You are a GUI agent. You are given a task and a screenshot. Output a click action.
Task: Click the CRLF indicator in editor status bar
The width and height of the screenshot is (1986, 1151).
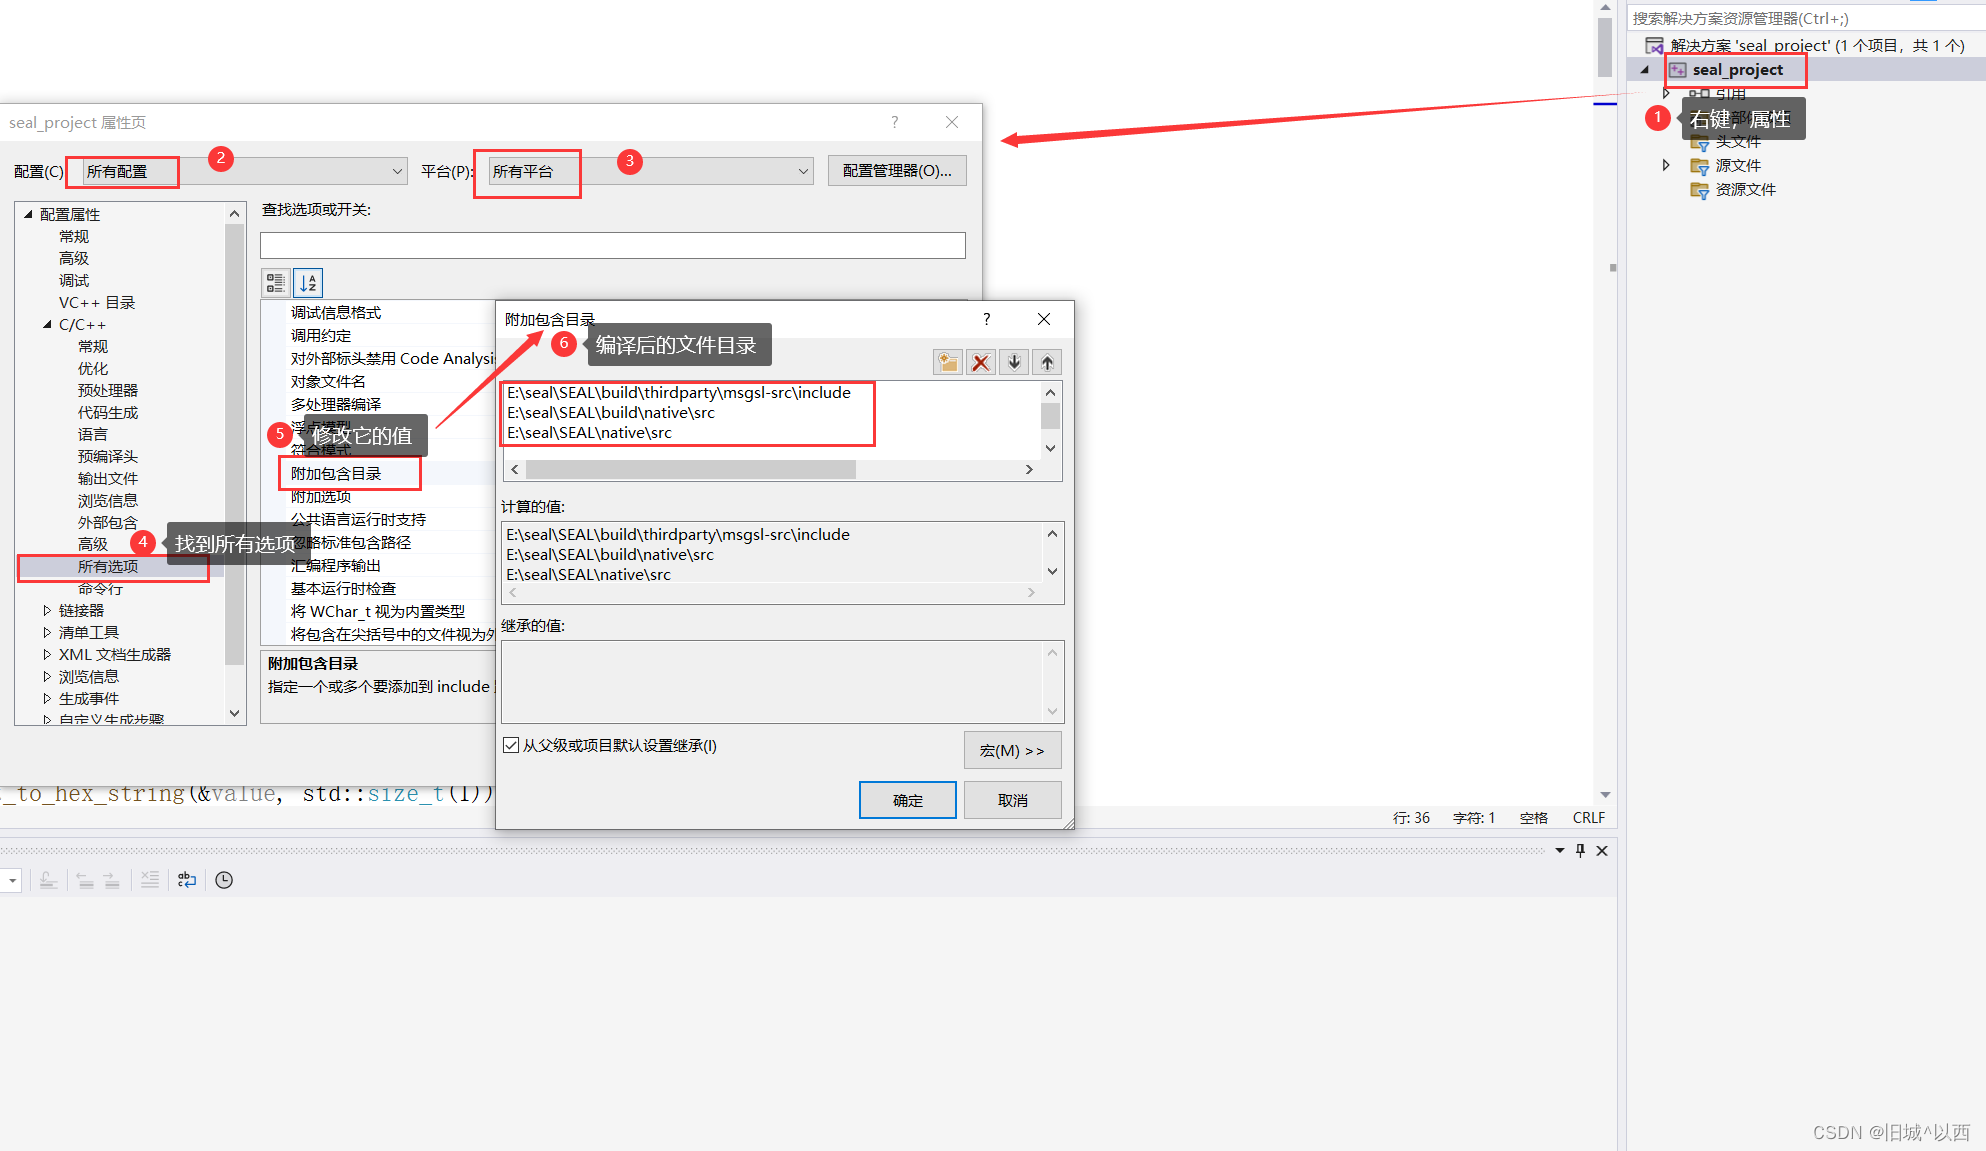1588,817
